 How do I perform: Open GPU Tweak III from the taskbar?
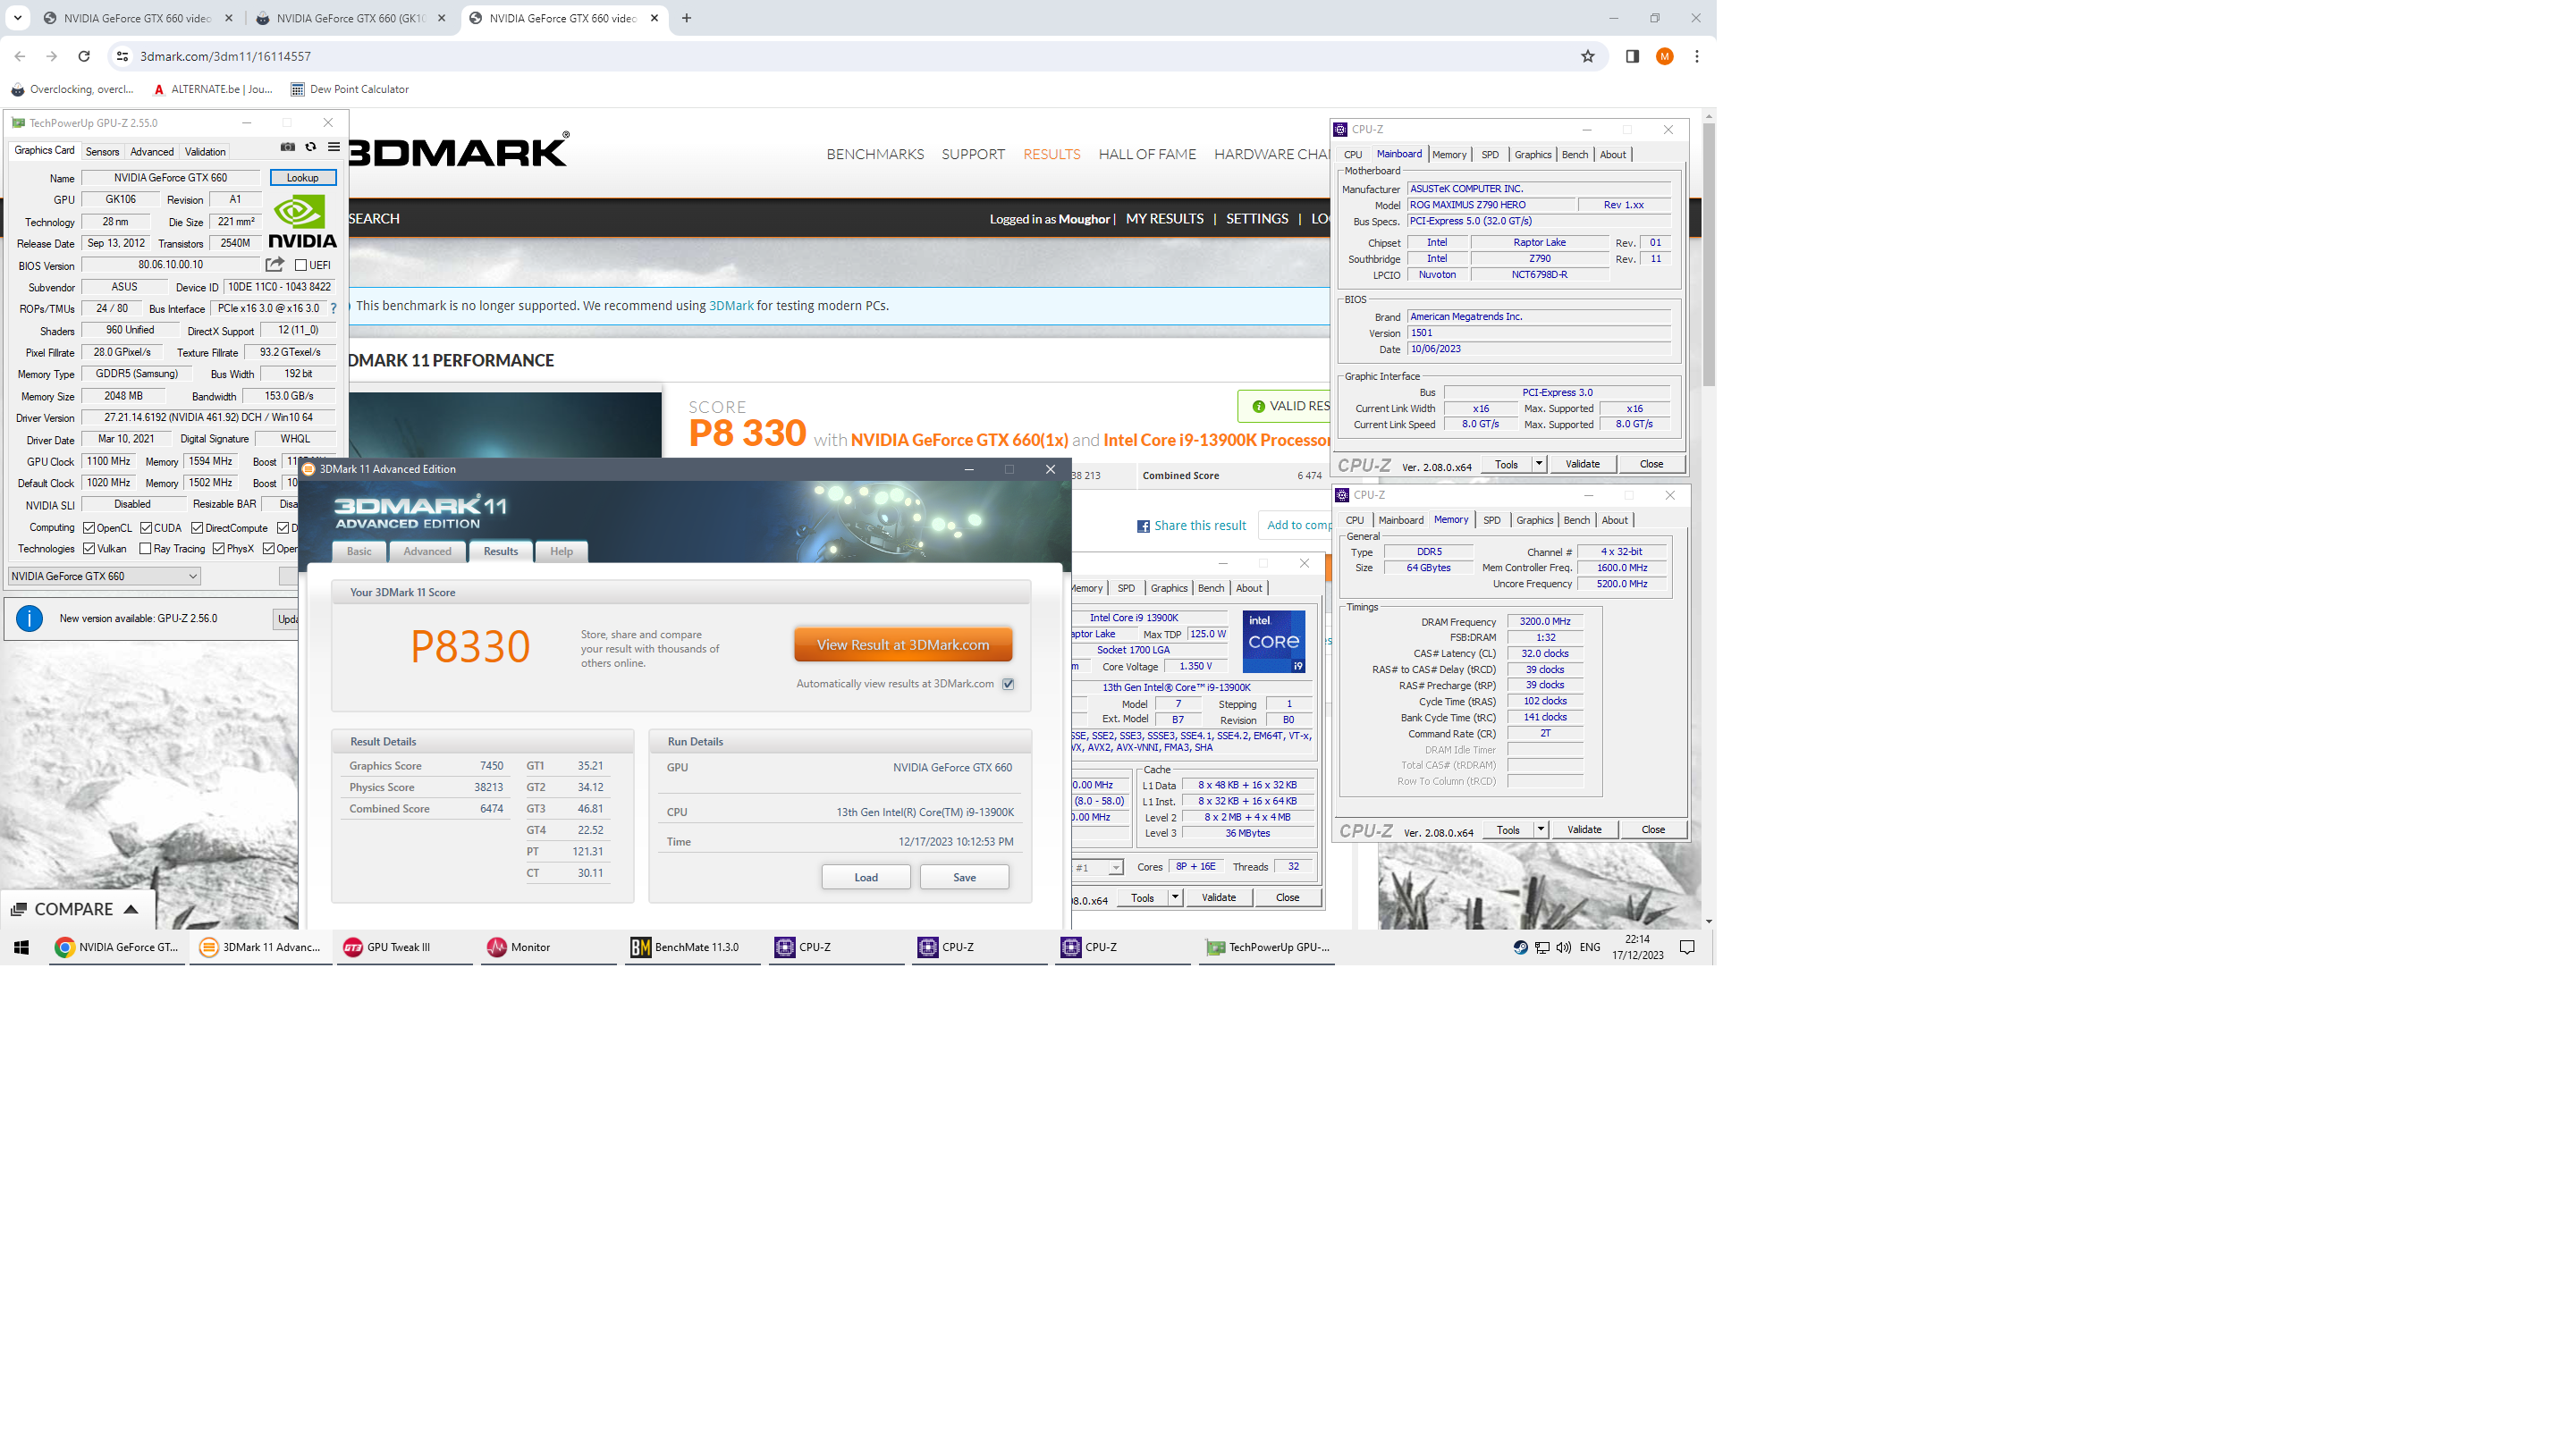[x=404, y=947]
